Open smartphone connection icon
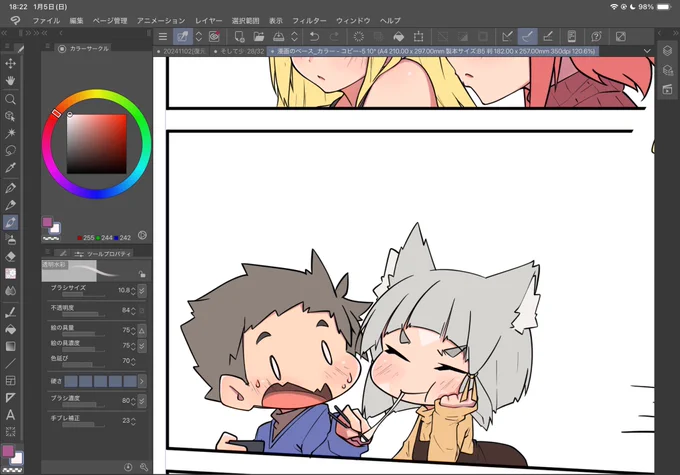Screen dimensions: 680x475 [x=572, y=37]
